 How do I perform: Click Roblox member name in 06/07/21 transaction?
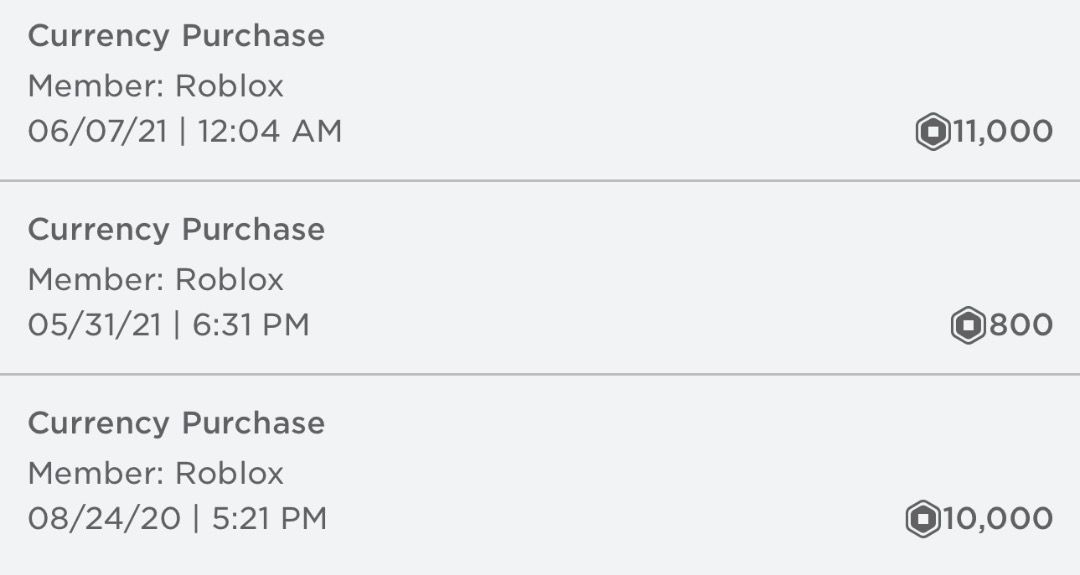229,86
